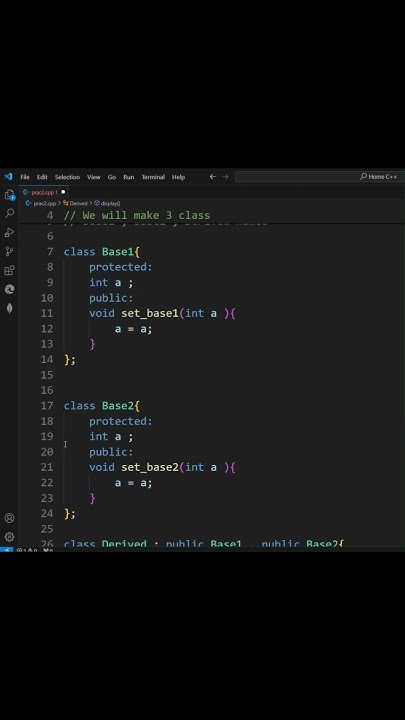Open the Explorer view in activity bar
This screenshot has height=720, width=405.
pos(9,195)
